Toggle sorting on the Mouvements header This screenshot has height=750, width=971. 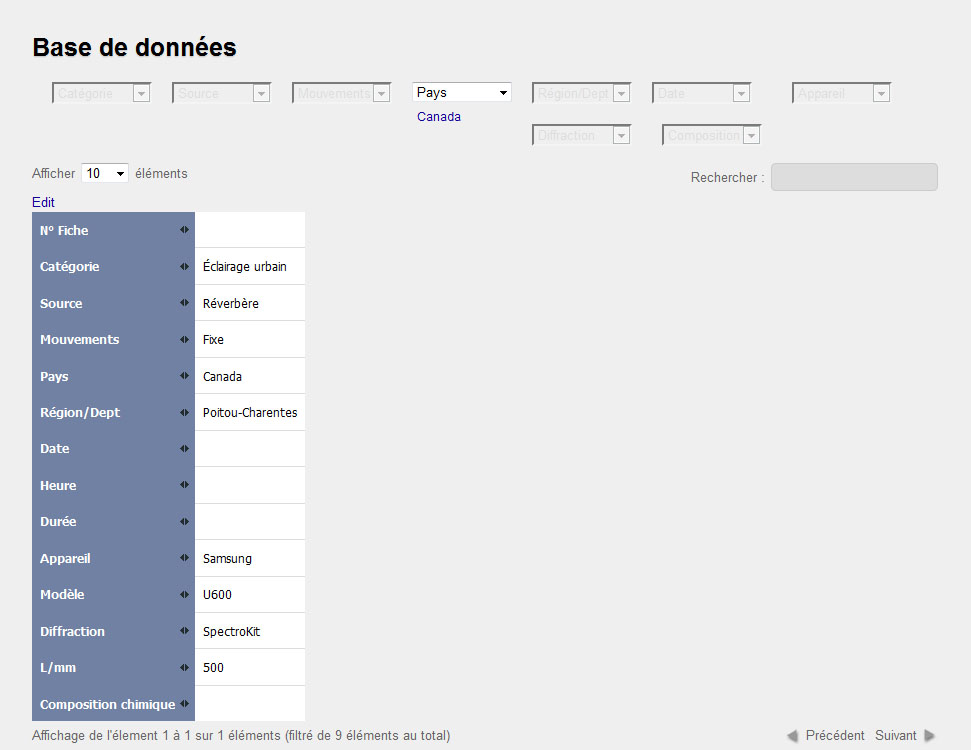click(x=184, y=340)
